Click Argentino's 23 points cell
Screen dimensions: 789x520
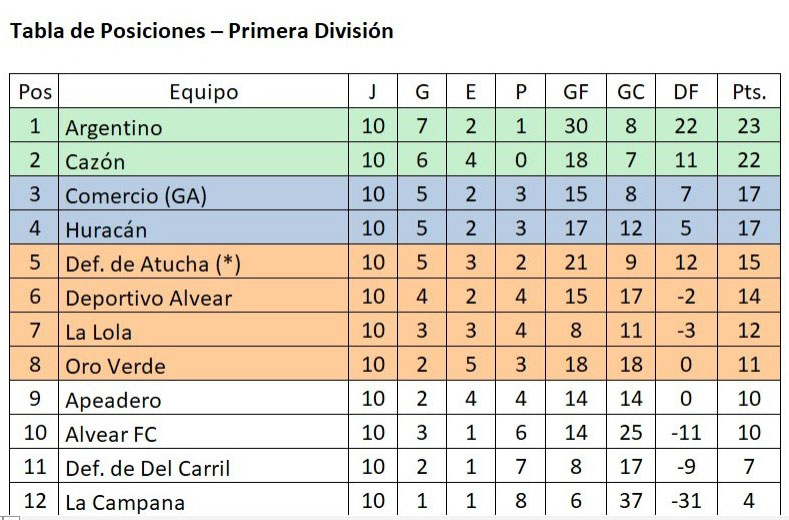tap(749, 125)
